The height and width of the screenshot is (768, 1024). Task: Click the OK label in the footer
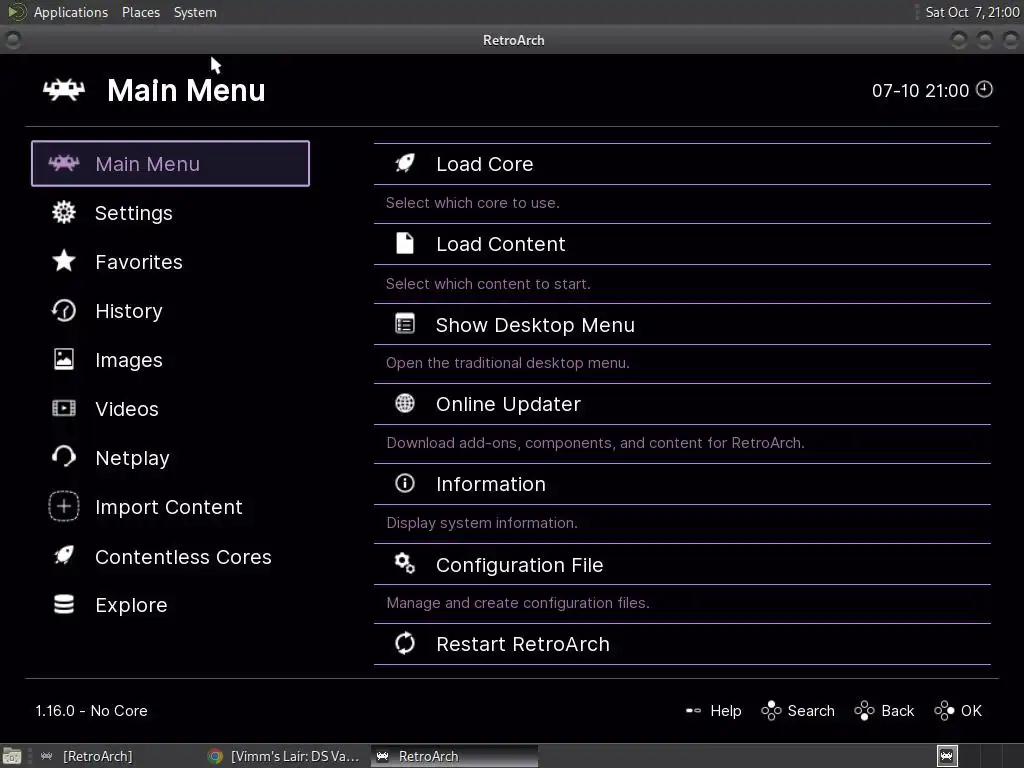[971, 711]
